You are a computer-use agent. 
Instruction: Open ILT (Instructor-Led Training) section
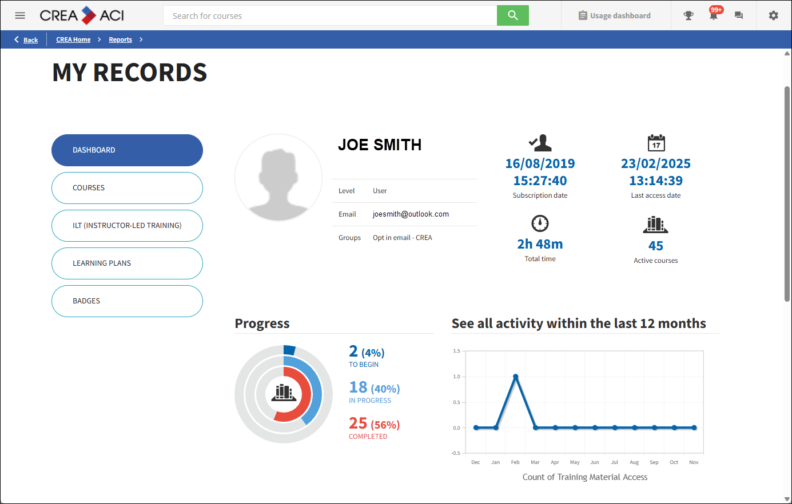point(127,226)
